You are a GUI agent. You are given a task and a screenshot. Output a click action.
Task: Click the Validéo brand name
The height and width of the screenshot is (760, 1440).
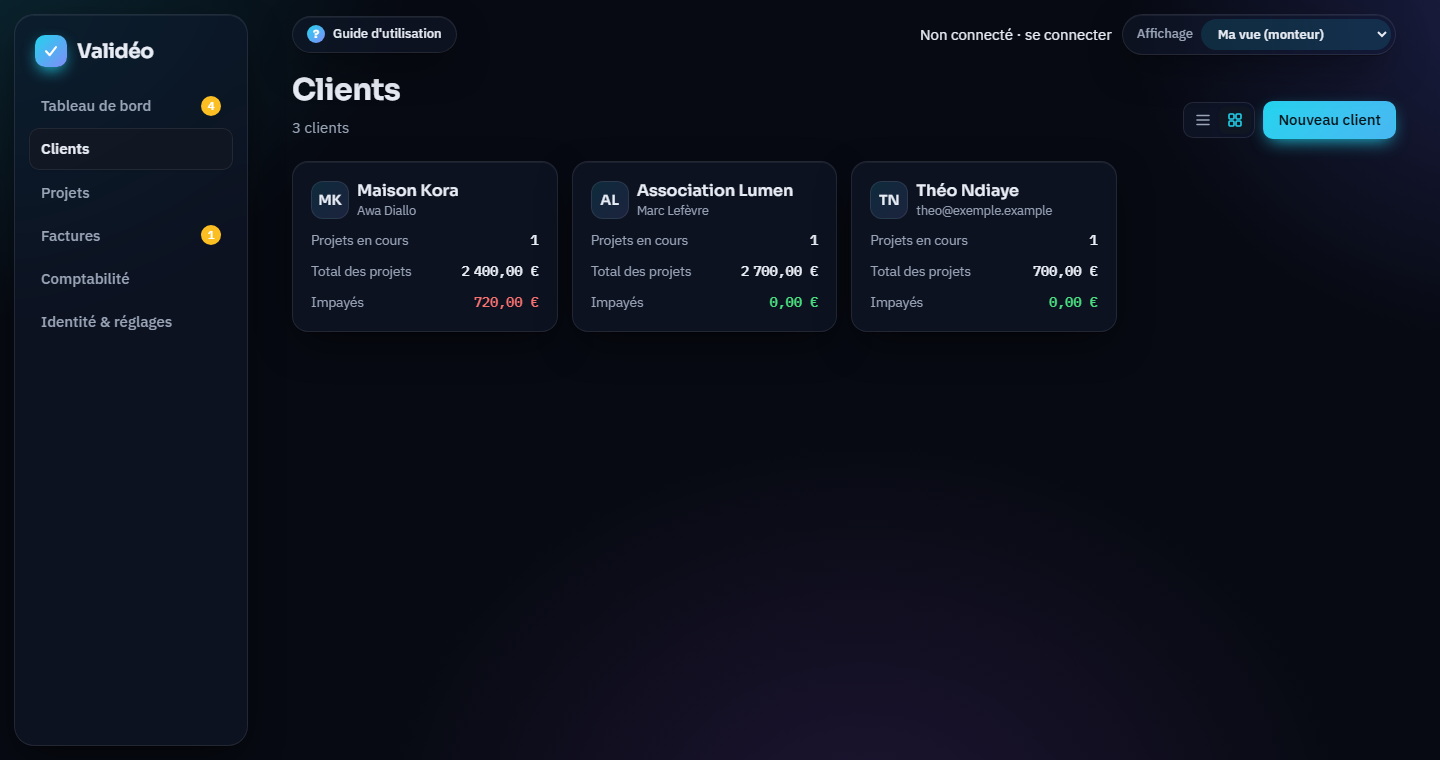115,51
